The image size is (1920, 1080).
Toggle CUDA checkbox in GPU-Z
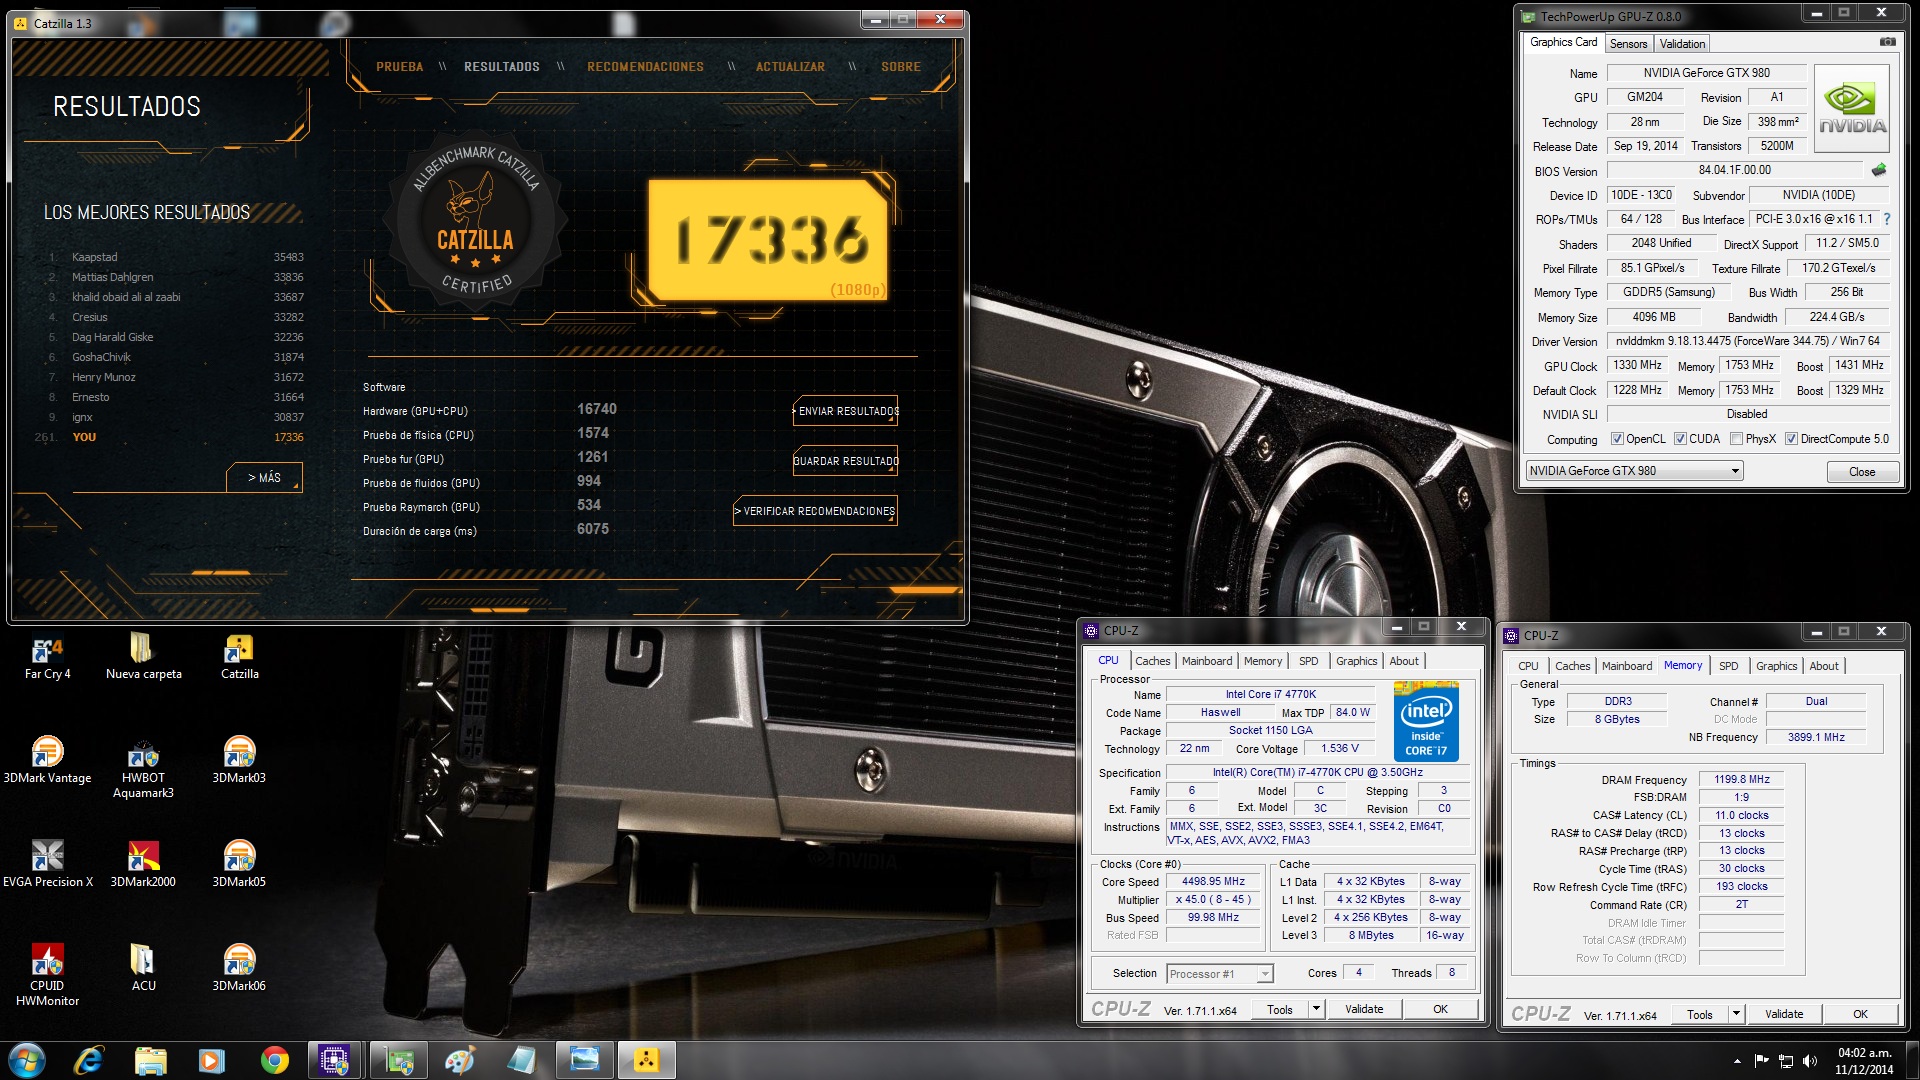pyautogui.click(x=1680, y=439)
